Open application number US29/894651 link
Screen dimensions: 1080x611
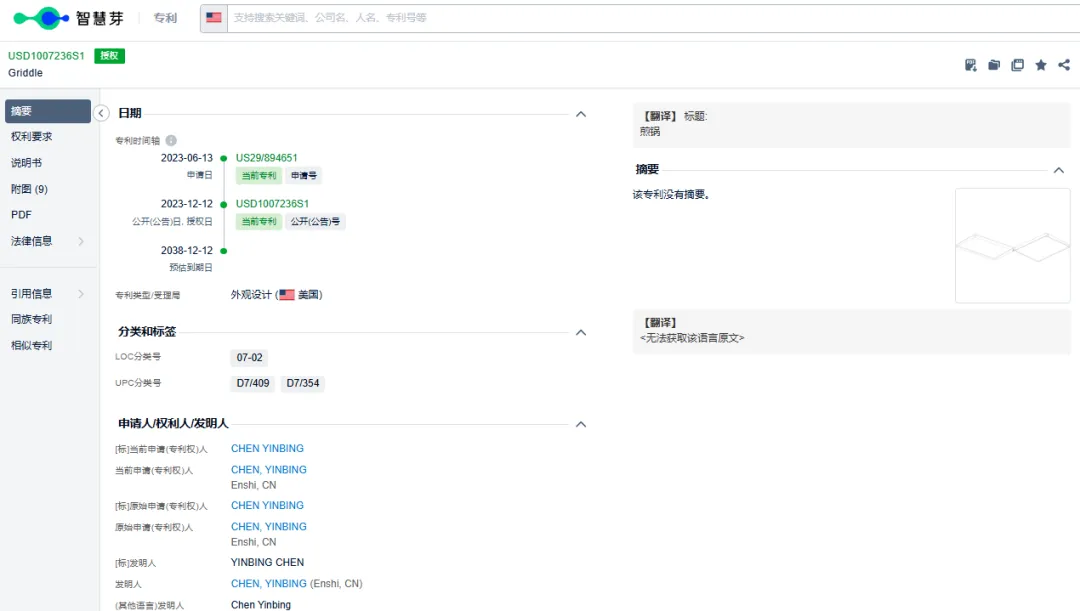(267, 158)
